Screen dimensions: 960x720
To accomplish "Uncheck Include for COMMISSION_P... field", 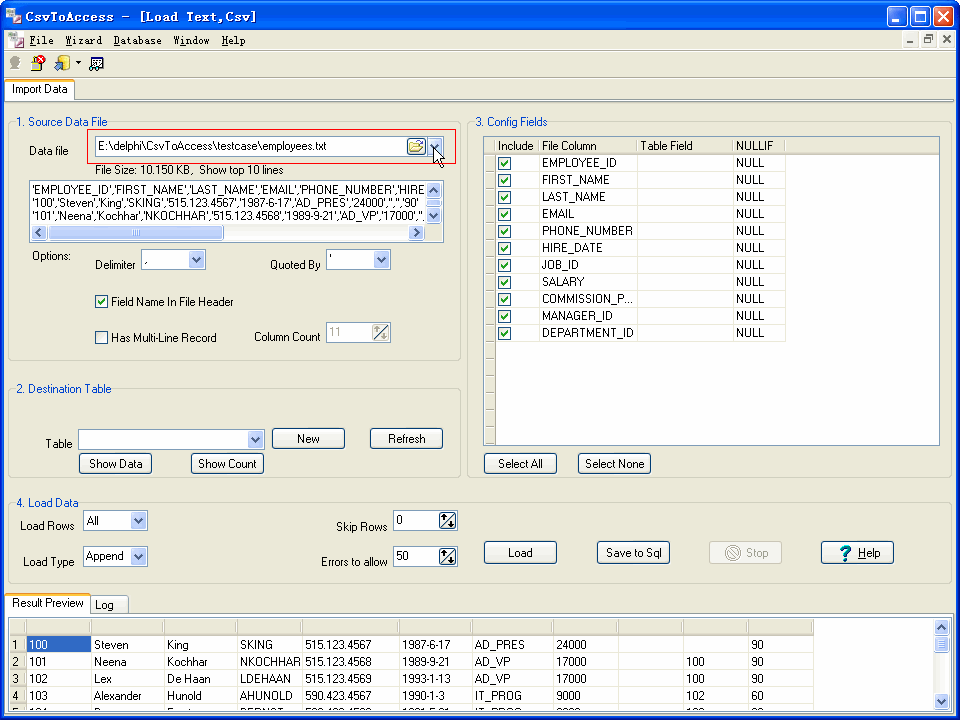I will [x=504, y=299].
